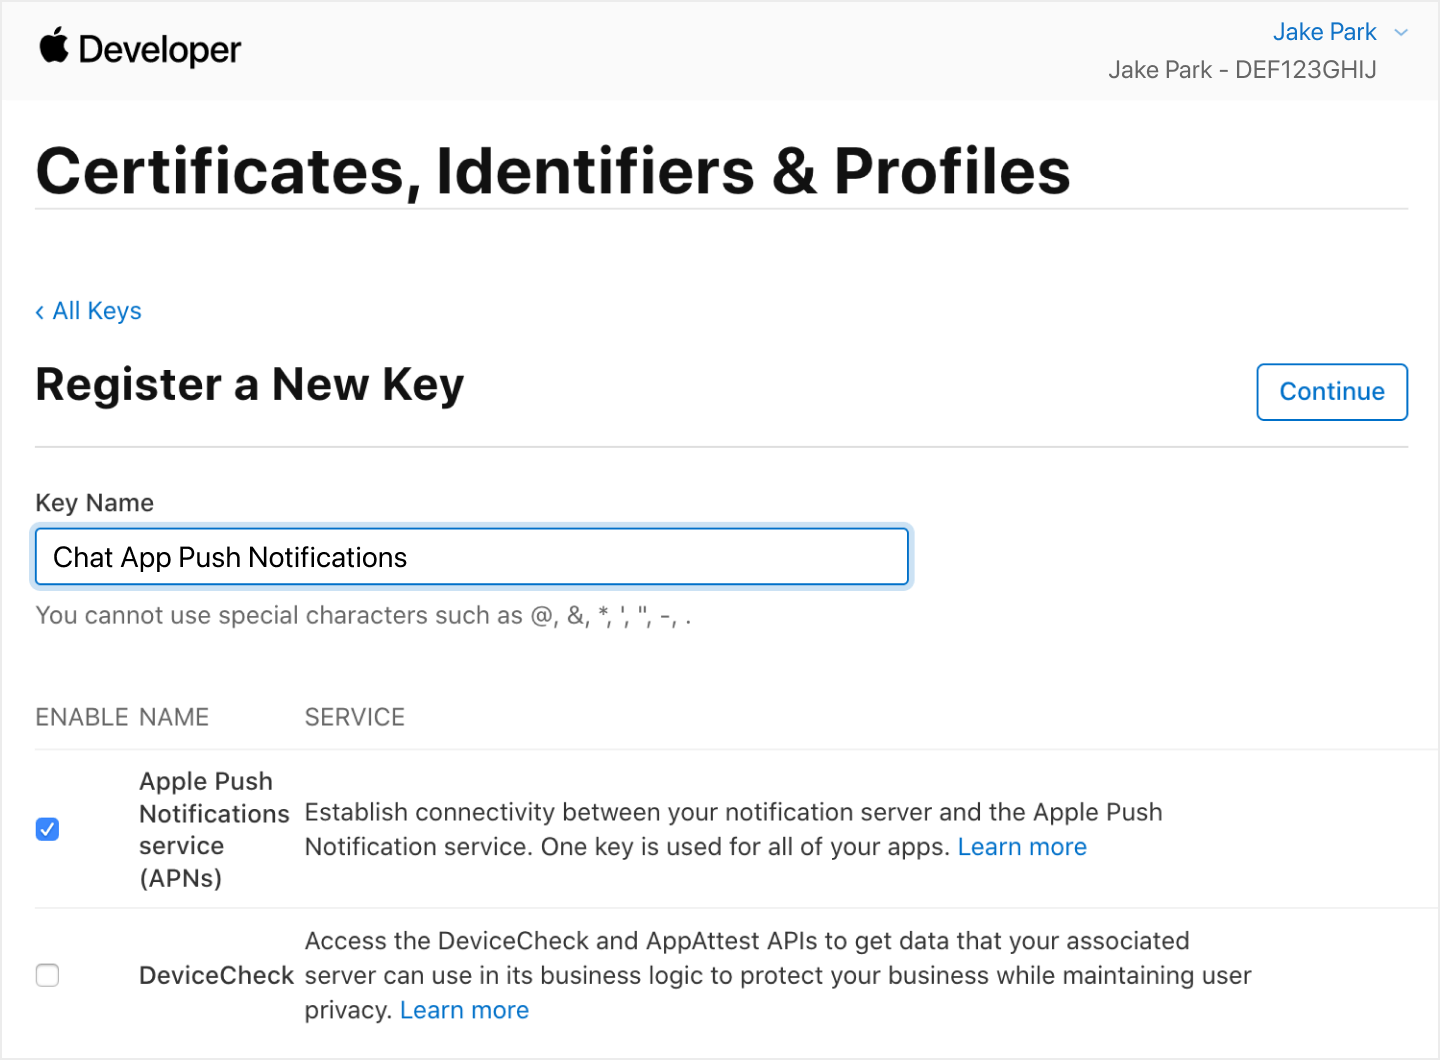Disable the Apple Push Notifications service checkbox
Screen dimensions: 1440x1060
47,829
